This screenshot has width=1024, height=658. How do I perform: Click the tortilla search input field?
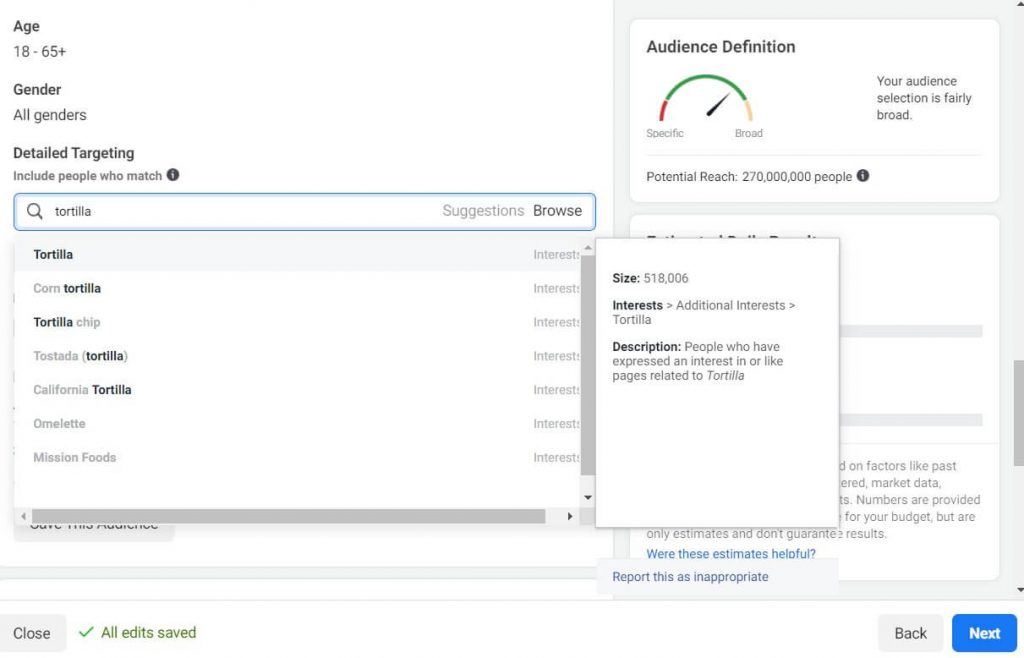[240, 211]
